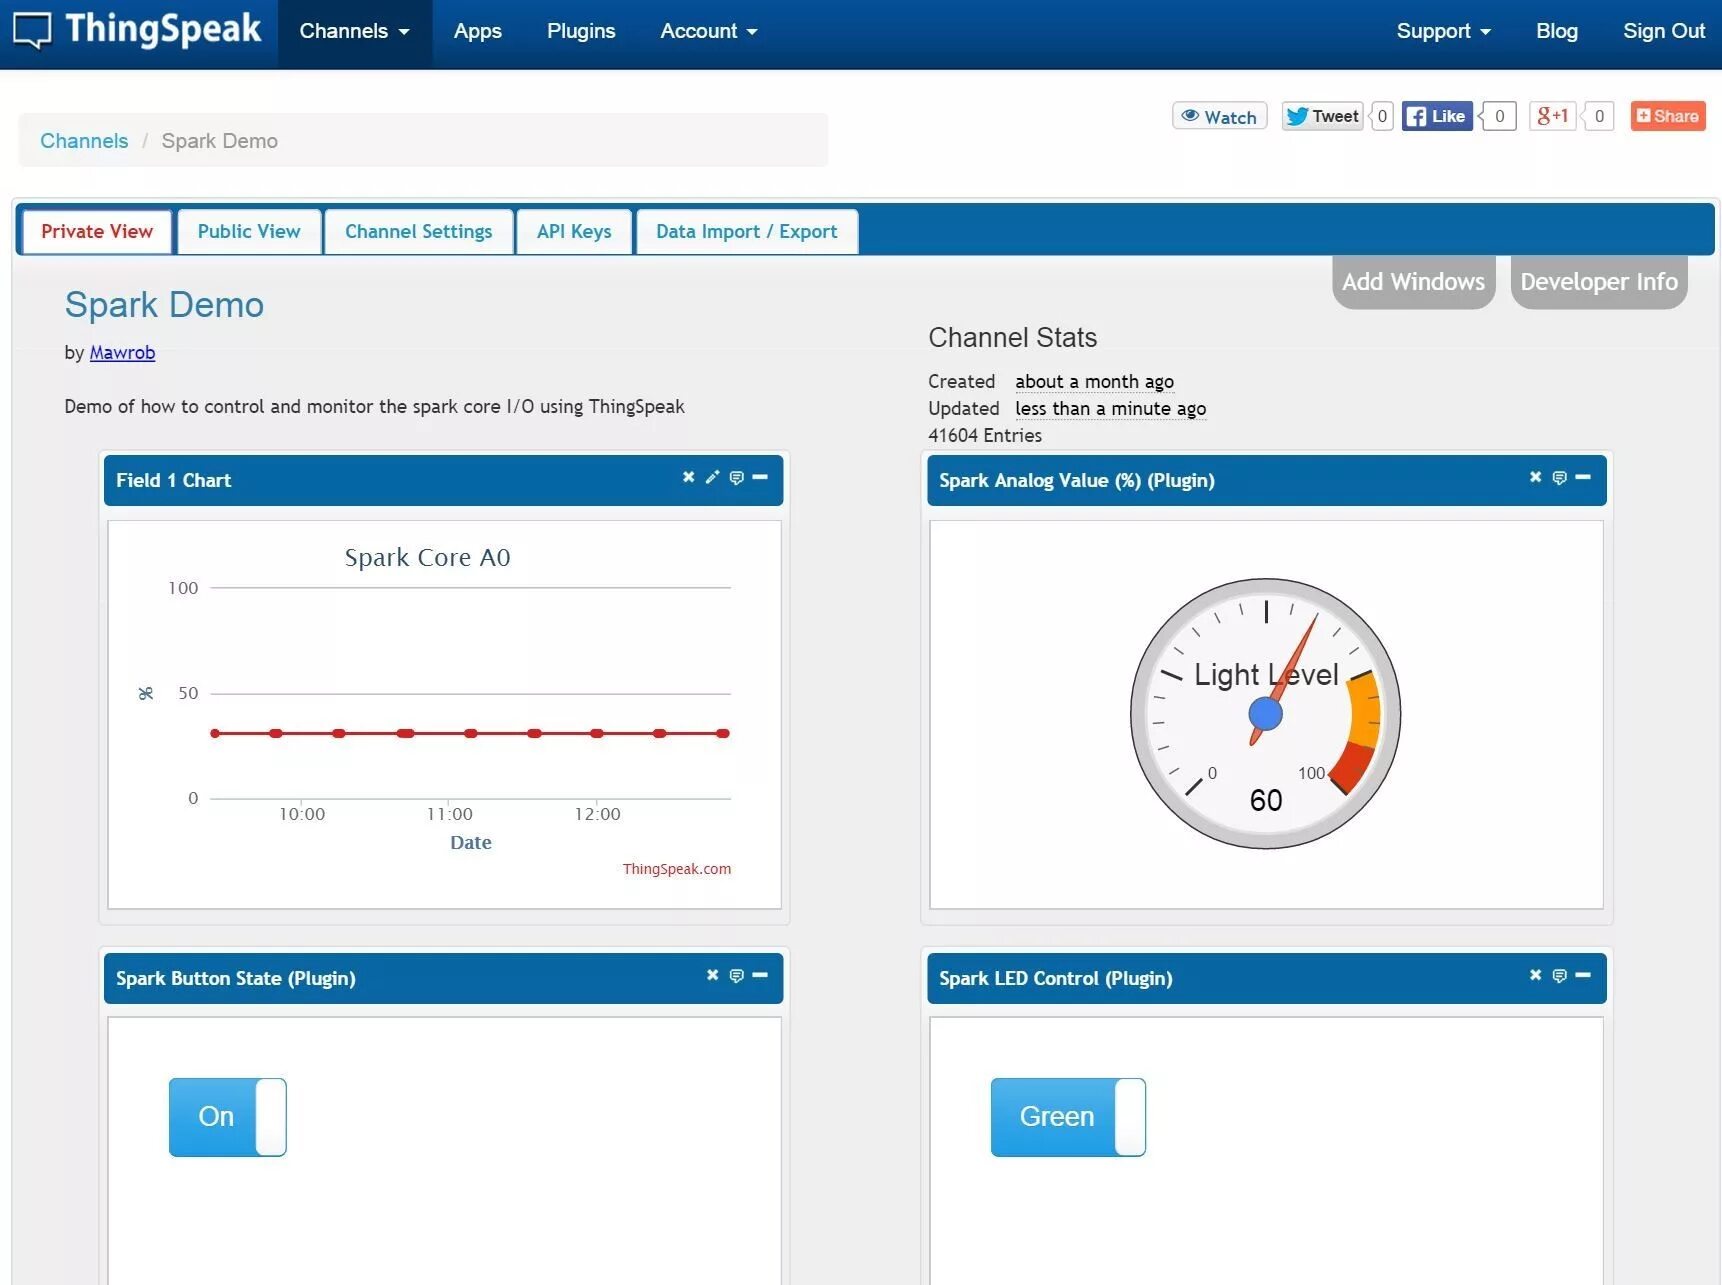
Task: Click the Like count badge
Action: (1498, 116)
